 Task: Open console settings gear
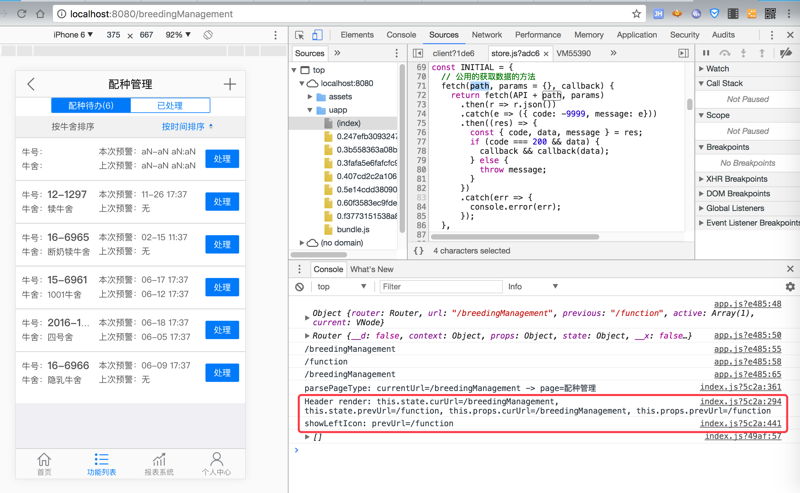790,287
